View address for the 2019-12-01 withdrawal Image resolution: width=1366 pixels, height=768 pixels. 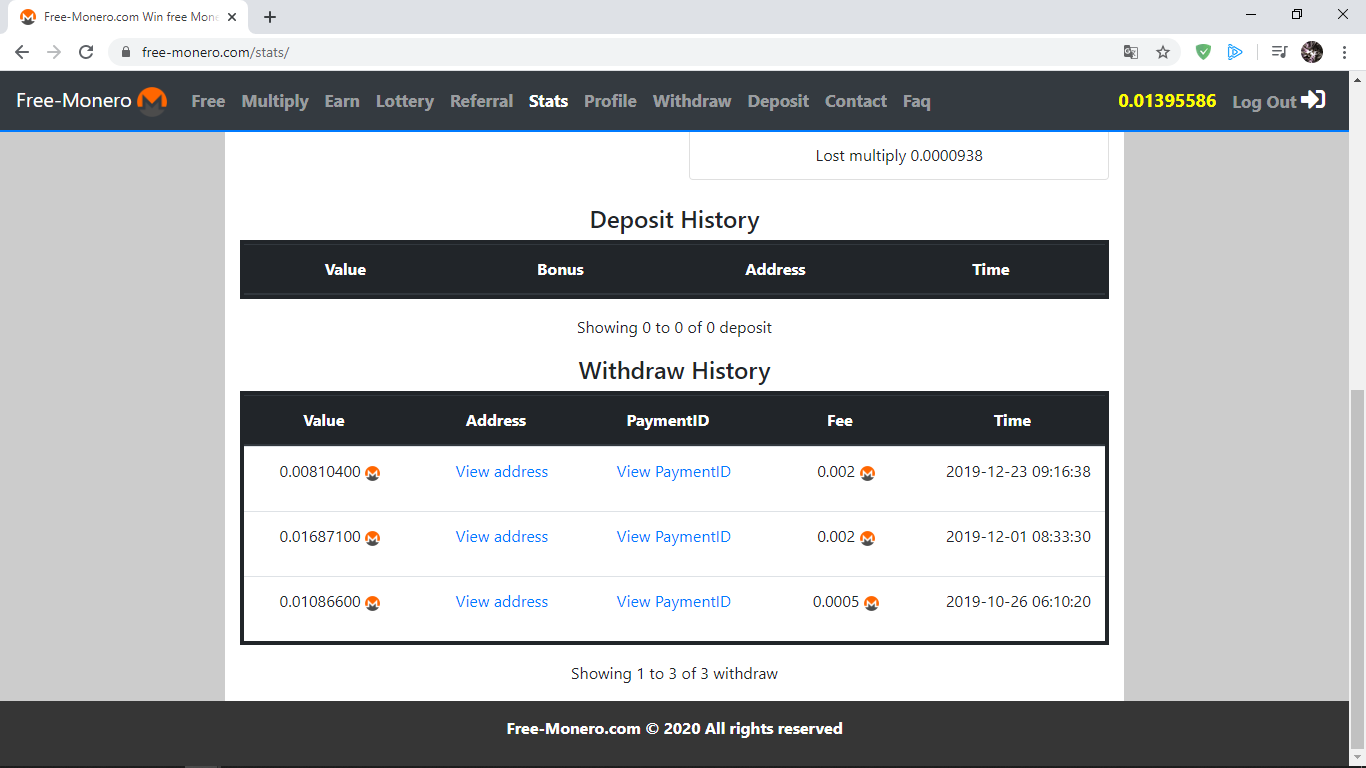pyautogui.click(x=502, y=537)
